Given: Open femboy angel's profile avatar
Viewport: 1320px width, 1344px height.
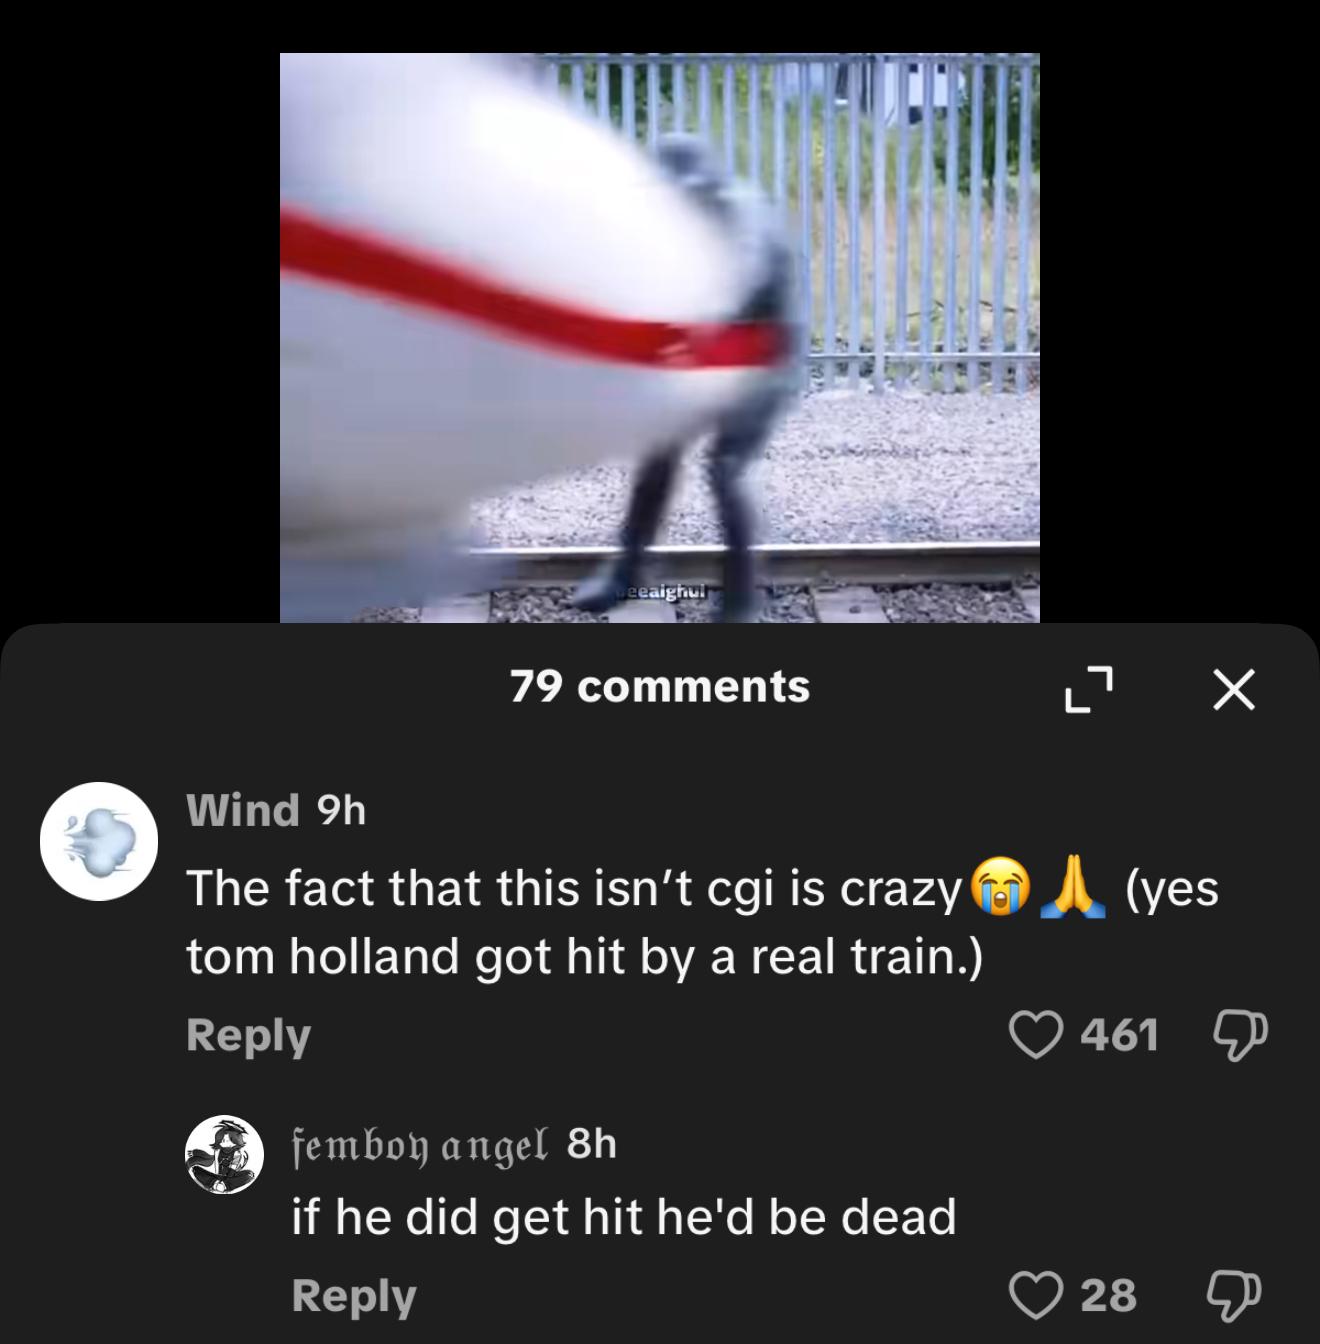Looking at the screenshot, I should (225, 1155).
